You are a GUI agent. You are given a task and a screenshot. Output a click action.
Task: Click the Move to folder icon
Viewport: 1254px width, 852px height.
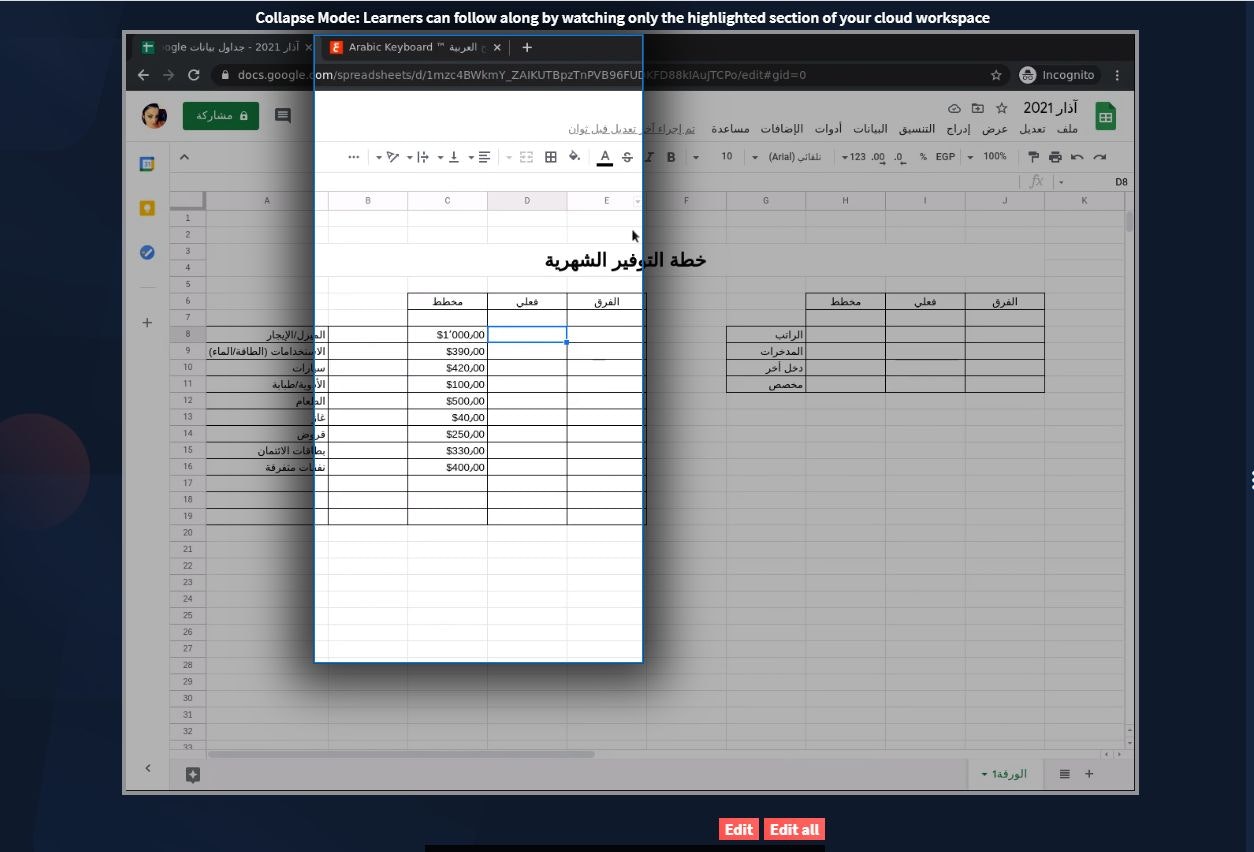[978, 108]
